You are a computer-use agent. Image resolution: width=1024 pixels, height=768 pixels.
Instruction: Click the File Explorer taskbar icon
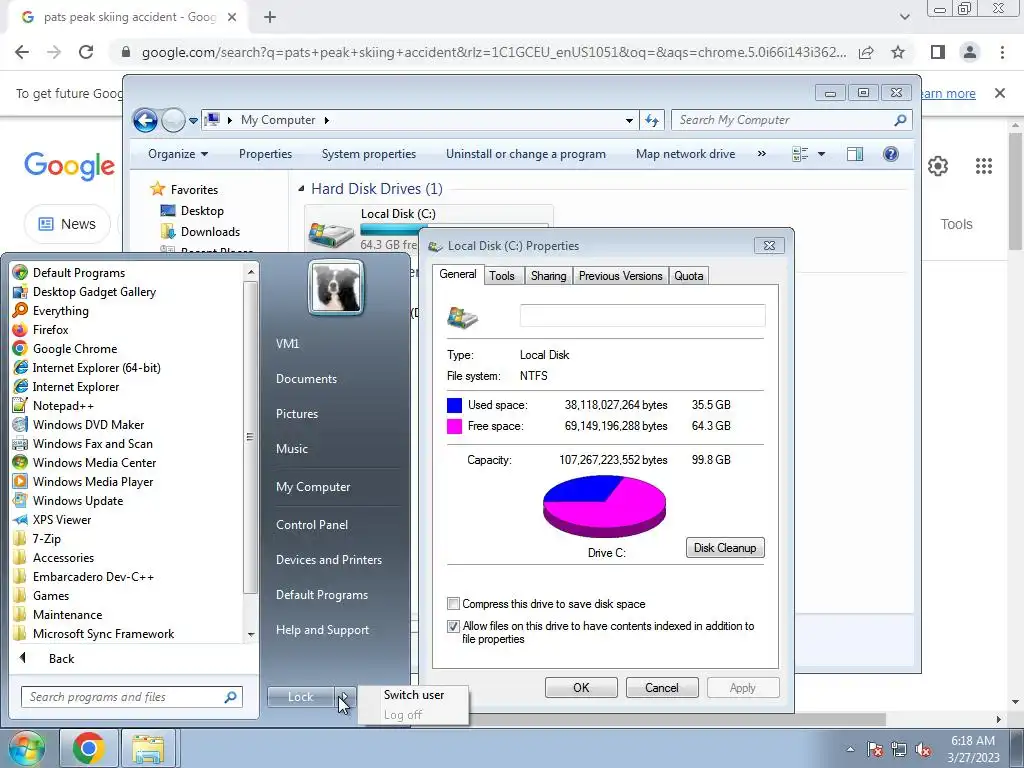pyautogui.click(x=148, y=748)
